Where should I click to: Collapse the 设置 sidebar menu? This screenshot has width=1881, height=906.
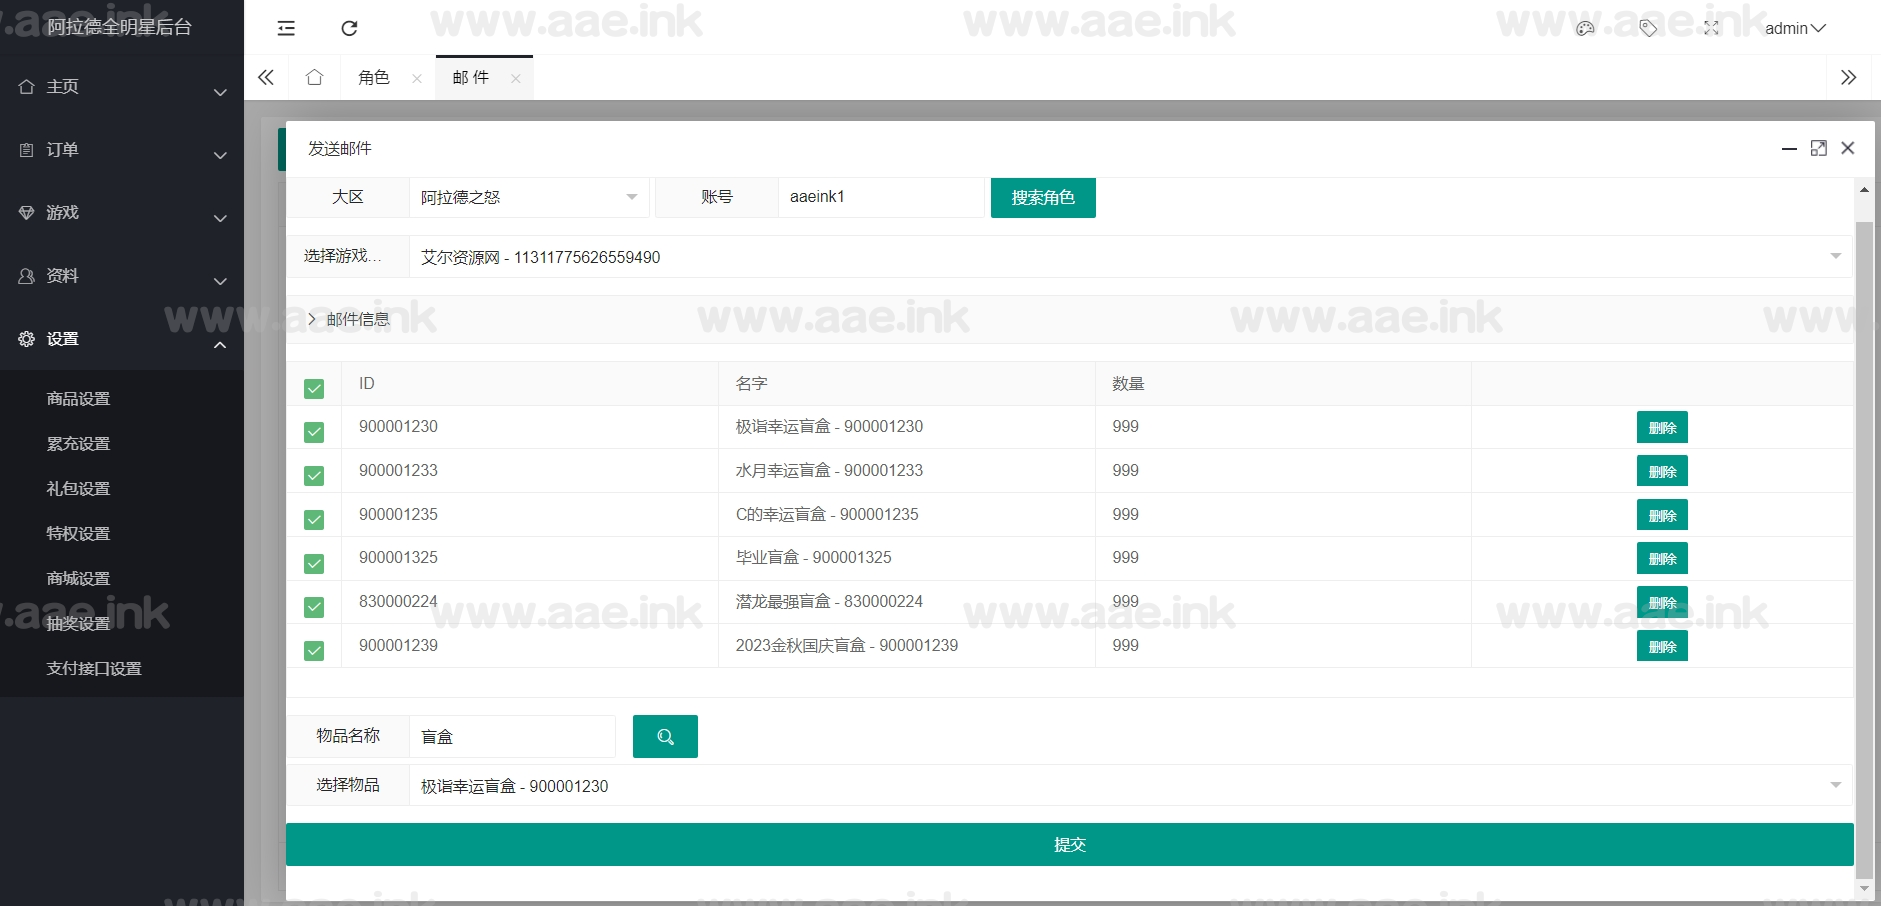[x=122, y=339]
